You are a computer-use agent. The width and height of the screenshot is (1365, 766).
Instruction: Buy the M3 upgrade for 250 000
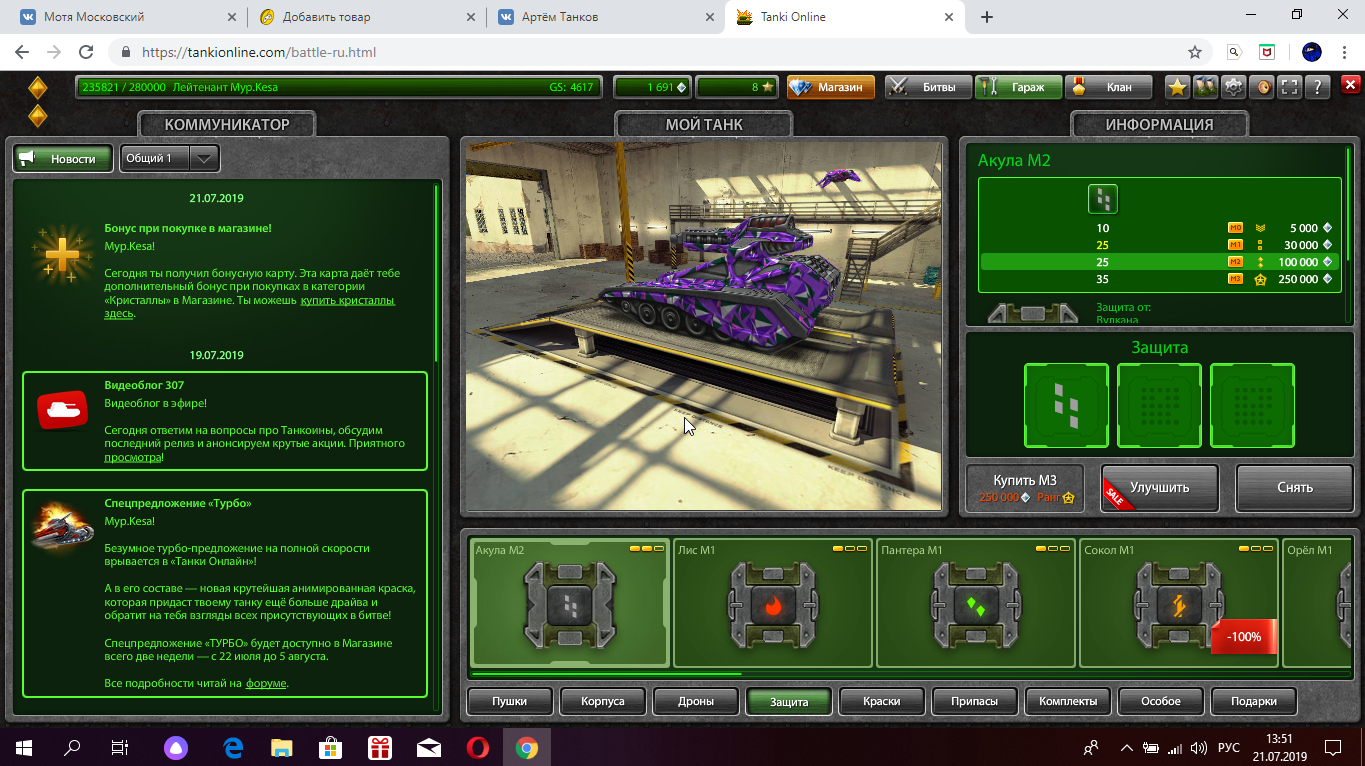(1025, 488)
